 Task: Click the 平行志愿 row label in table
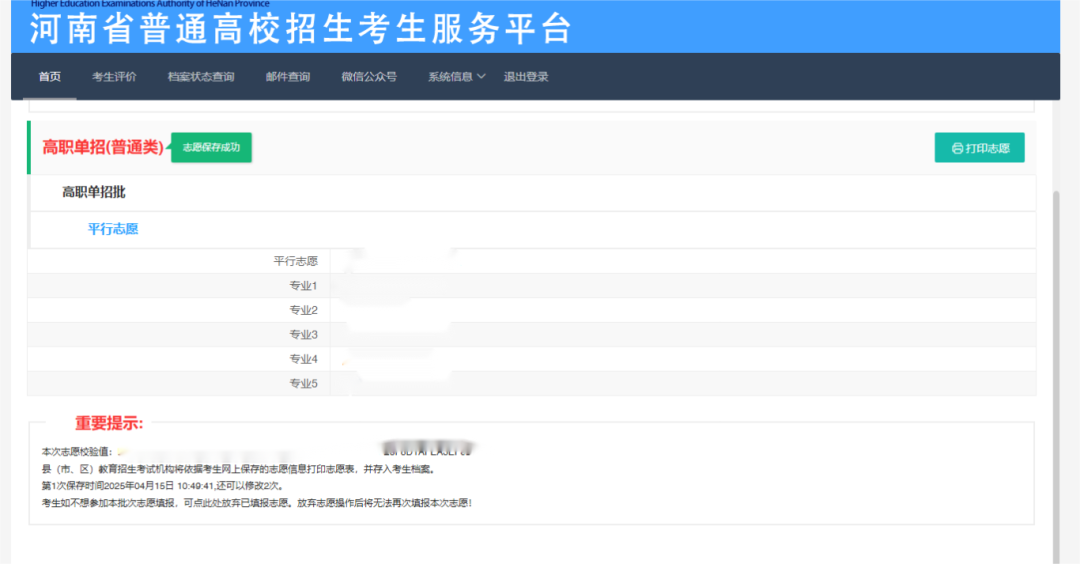[x=295, y=261]
